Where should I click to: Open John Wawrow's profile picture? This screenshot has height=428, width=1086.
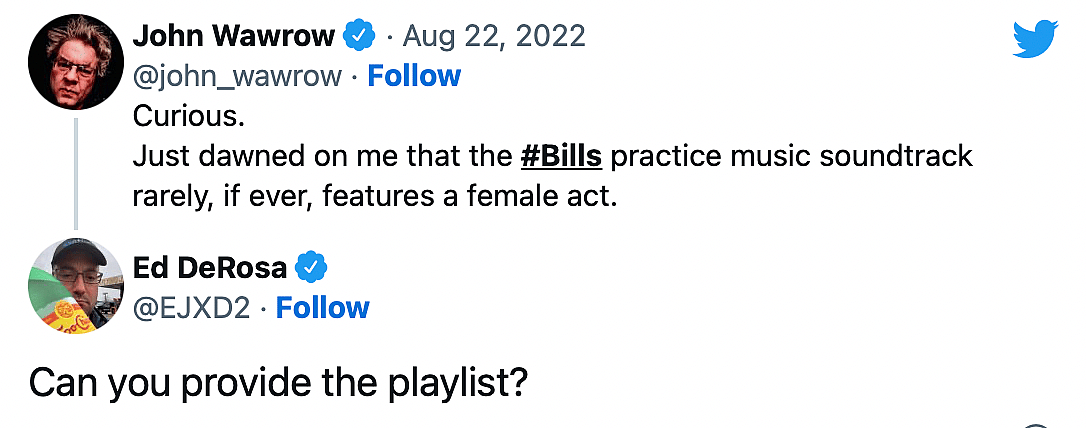tap(76, 62)
